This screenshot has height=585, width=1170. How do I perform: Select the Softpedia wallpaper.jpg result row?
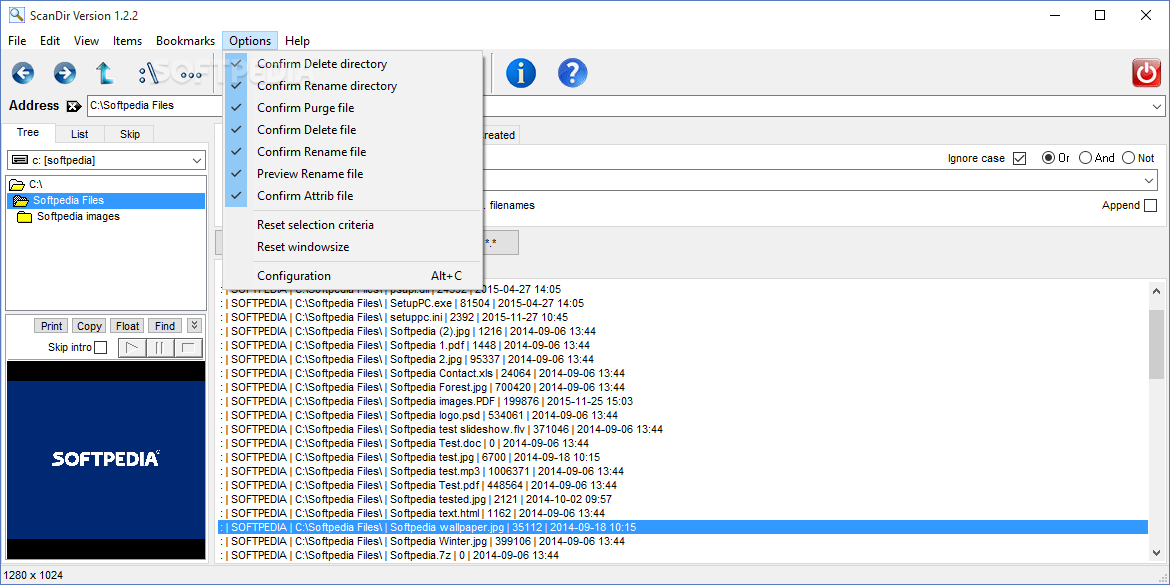click(x=683, y=528)
